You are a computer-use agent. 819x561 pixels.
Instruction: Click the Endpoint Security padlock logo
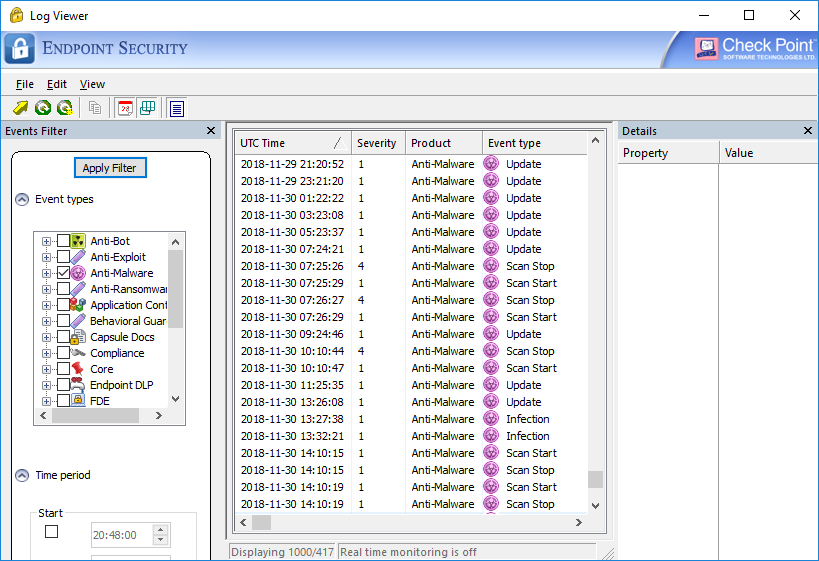pos(20,49)
